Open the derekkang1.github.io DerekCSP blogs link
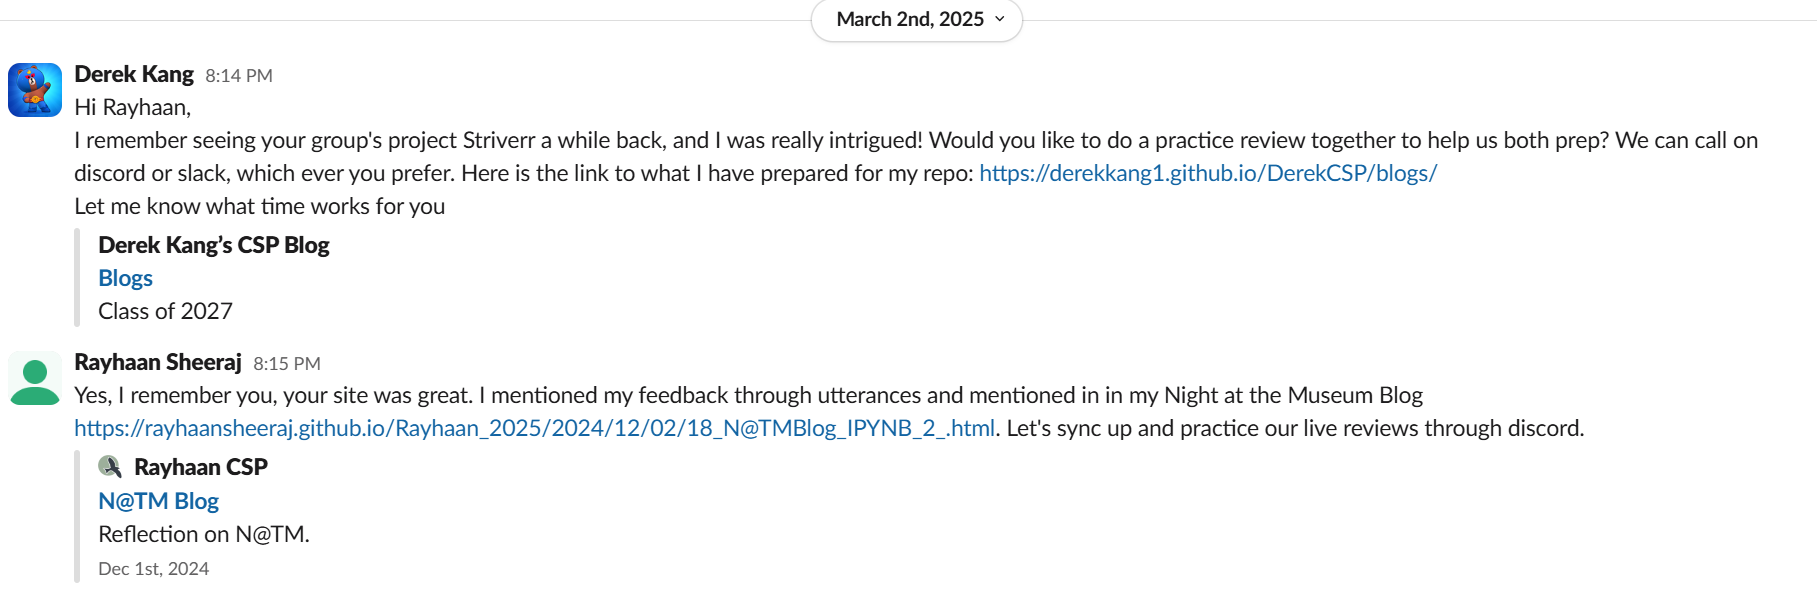Screen dimensions: 1817x598 [1208, 173]
